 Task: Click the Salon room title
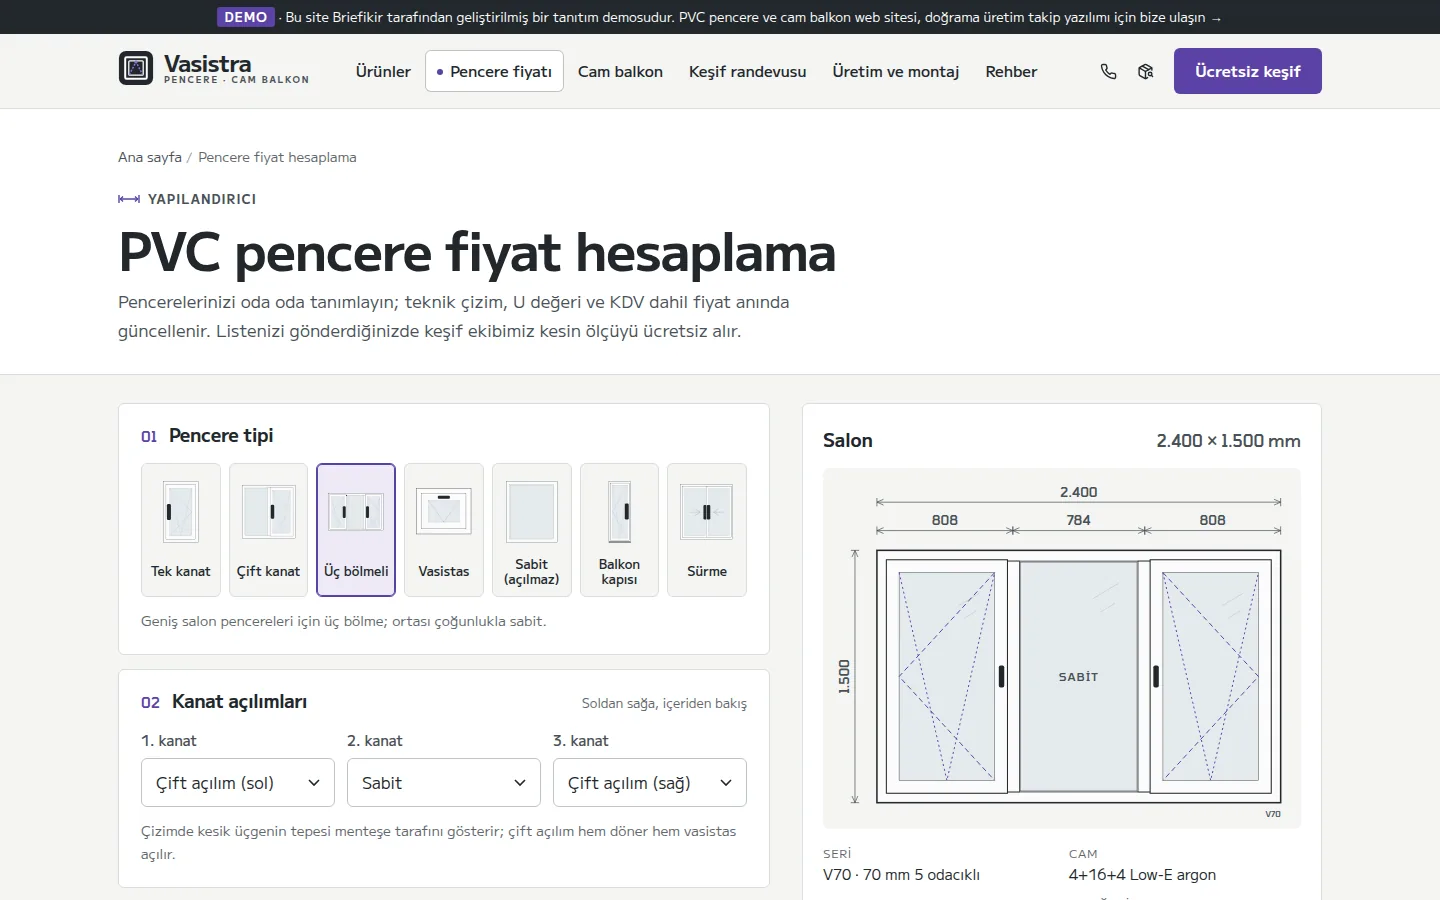[848, 441]
